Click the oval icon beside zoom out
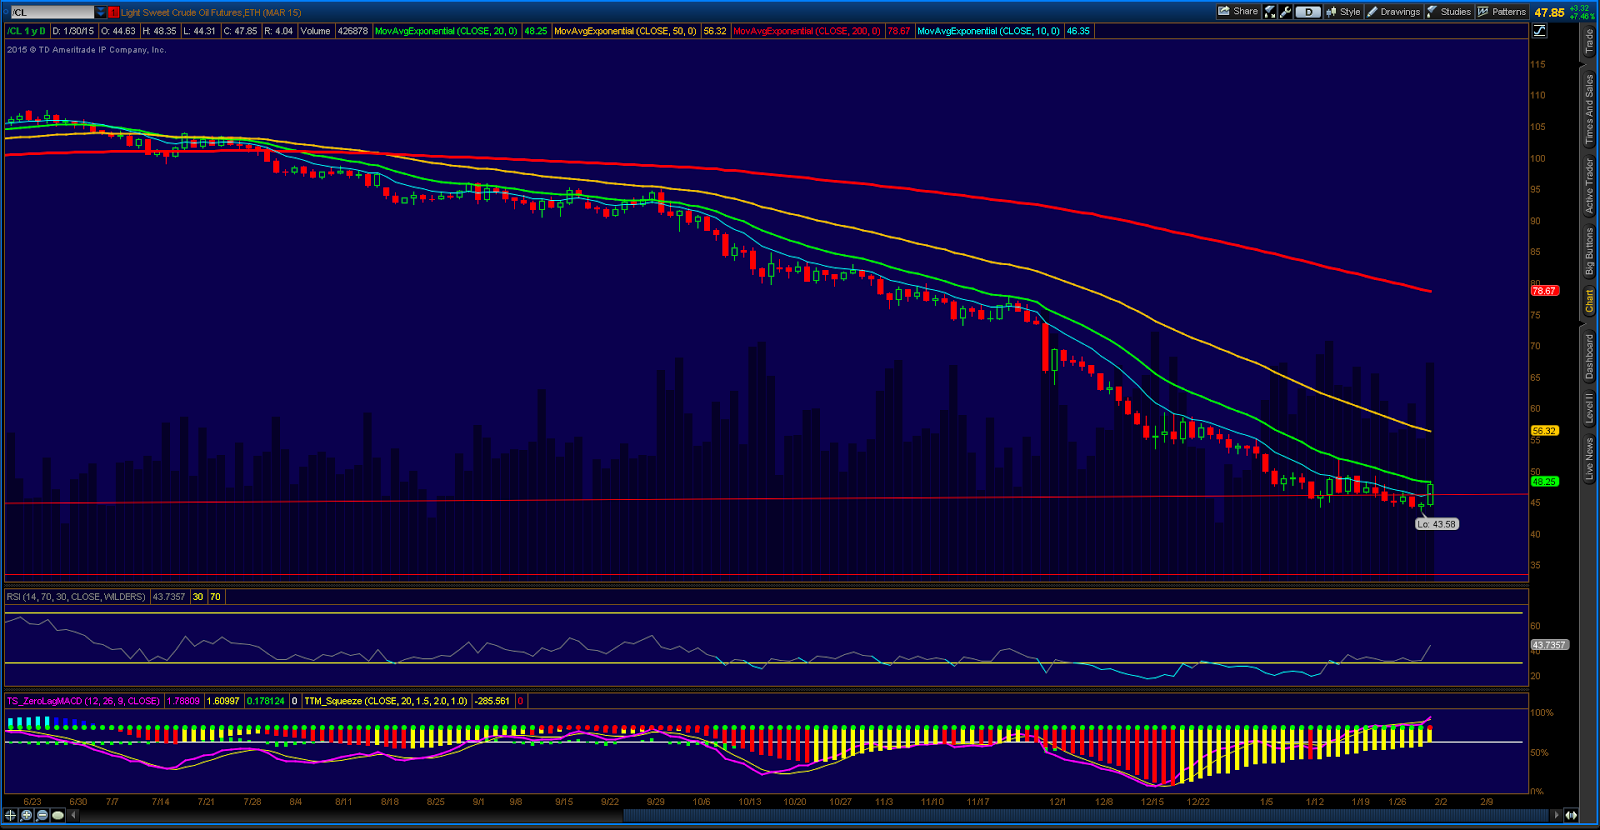Image resolution: width=1600 pixels, height=830 pixels. pyautogui.click(x=58, y=815)
